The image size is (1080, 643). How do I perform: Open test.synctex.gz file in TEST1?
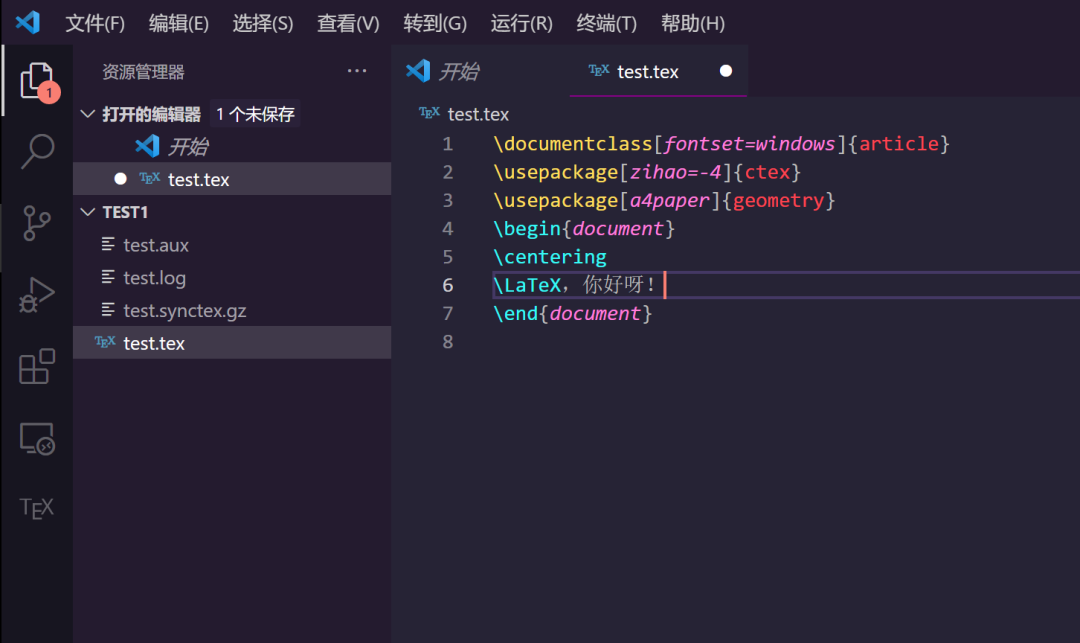232,310
